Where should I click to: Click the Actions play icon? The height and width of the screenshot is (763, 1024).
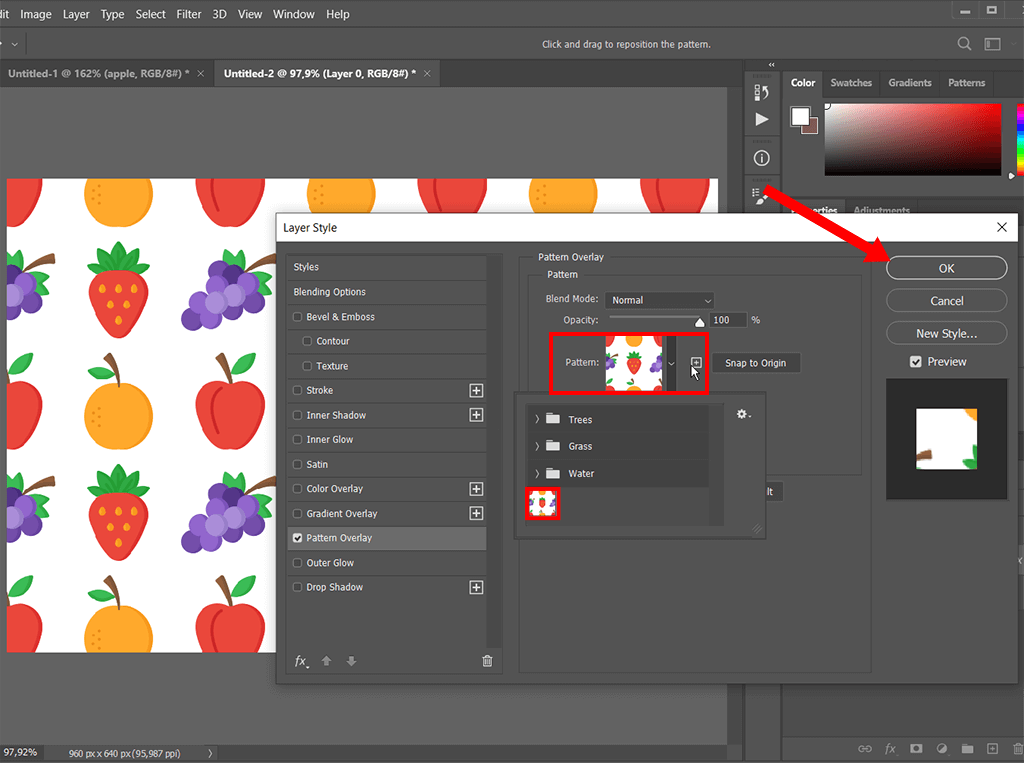pyautogui.click(x=761, y=119)
